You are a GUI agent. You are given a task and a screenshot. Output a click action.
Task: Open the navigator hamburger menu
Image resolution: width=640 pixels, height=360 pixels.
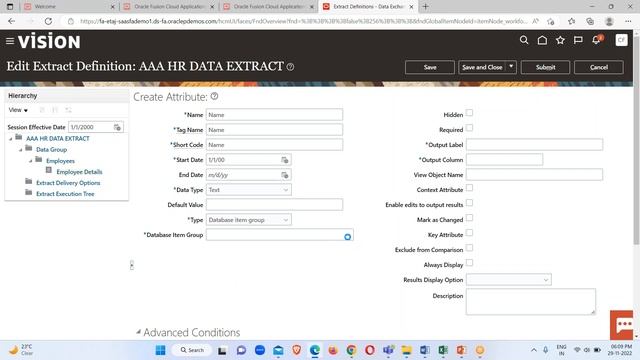(x=10, y=41)
